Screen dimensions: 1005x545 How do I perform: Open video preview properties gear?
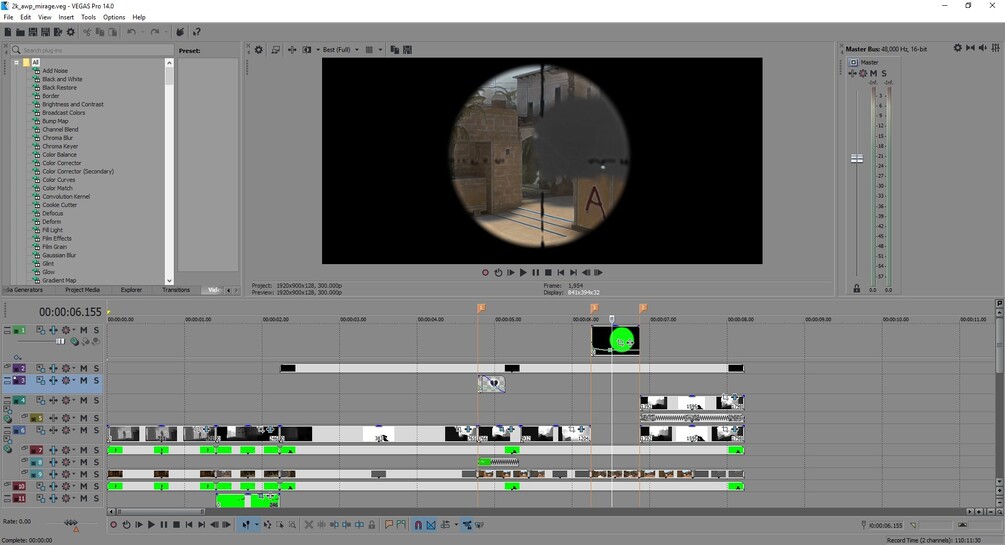(x=259, y=49)
